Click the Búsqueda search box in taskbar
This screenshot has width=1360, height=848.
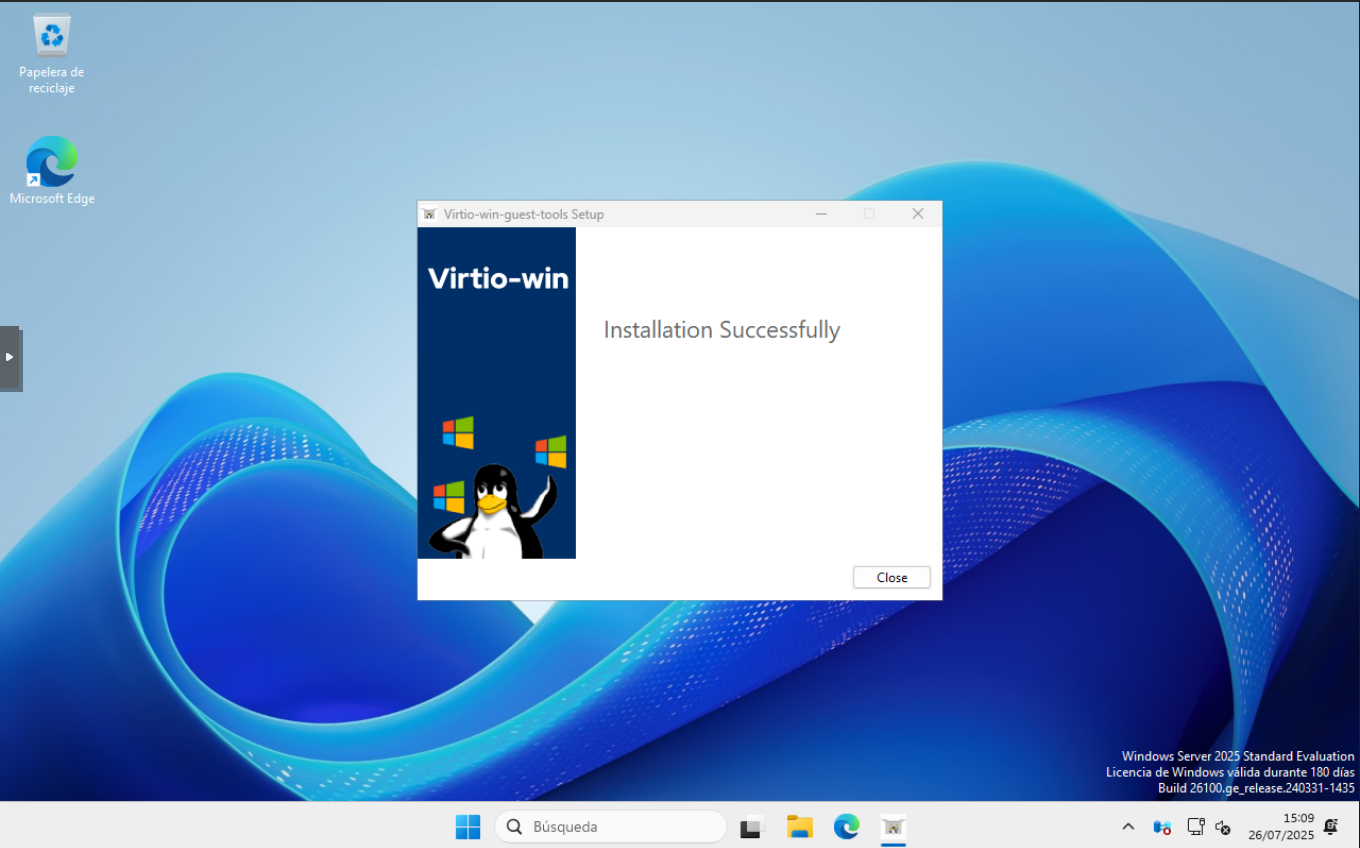(611, 827)
